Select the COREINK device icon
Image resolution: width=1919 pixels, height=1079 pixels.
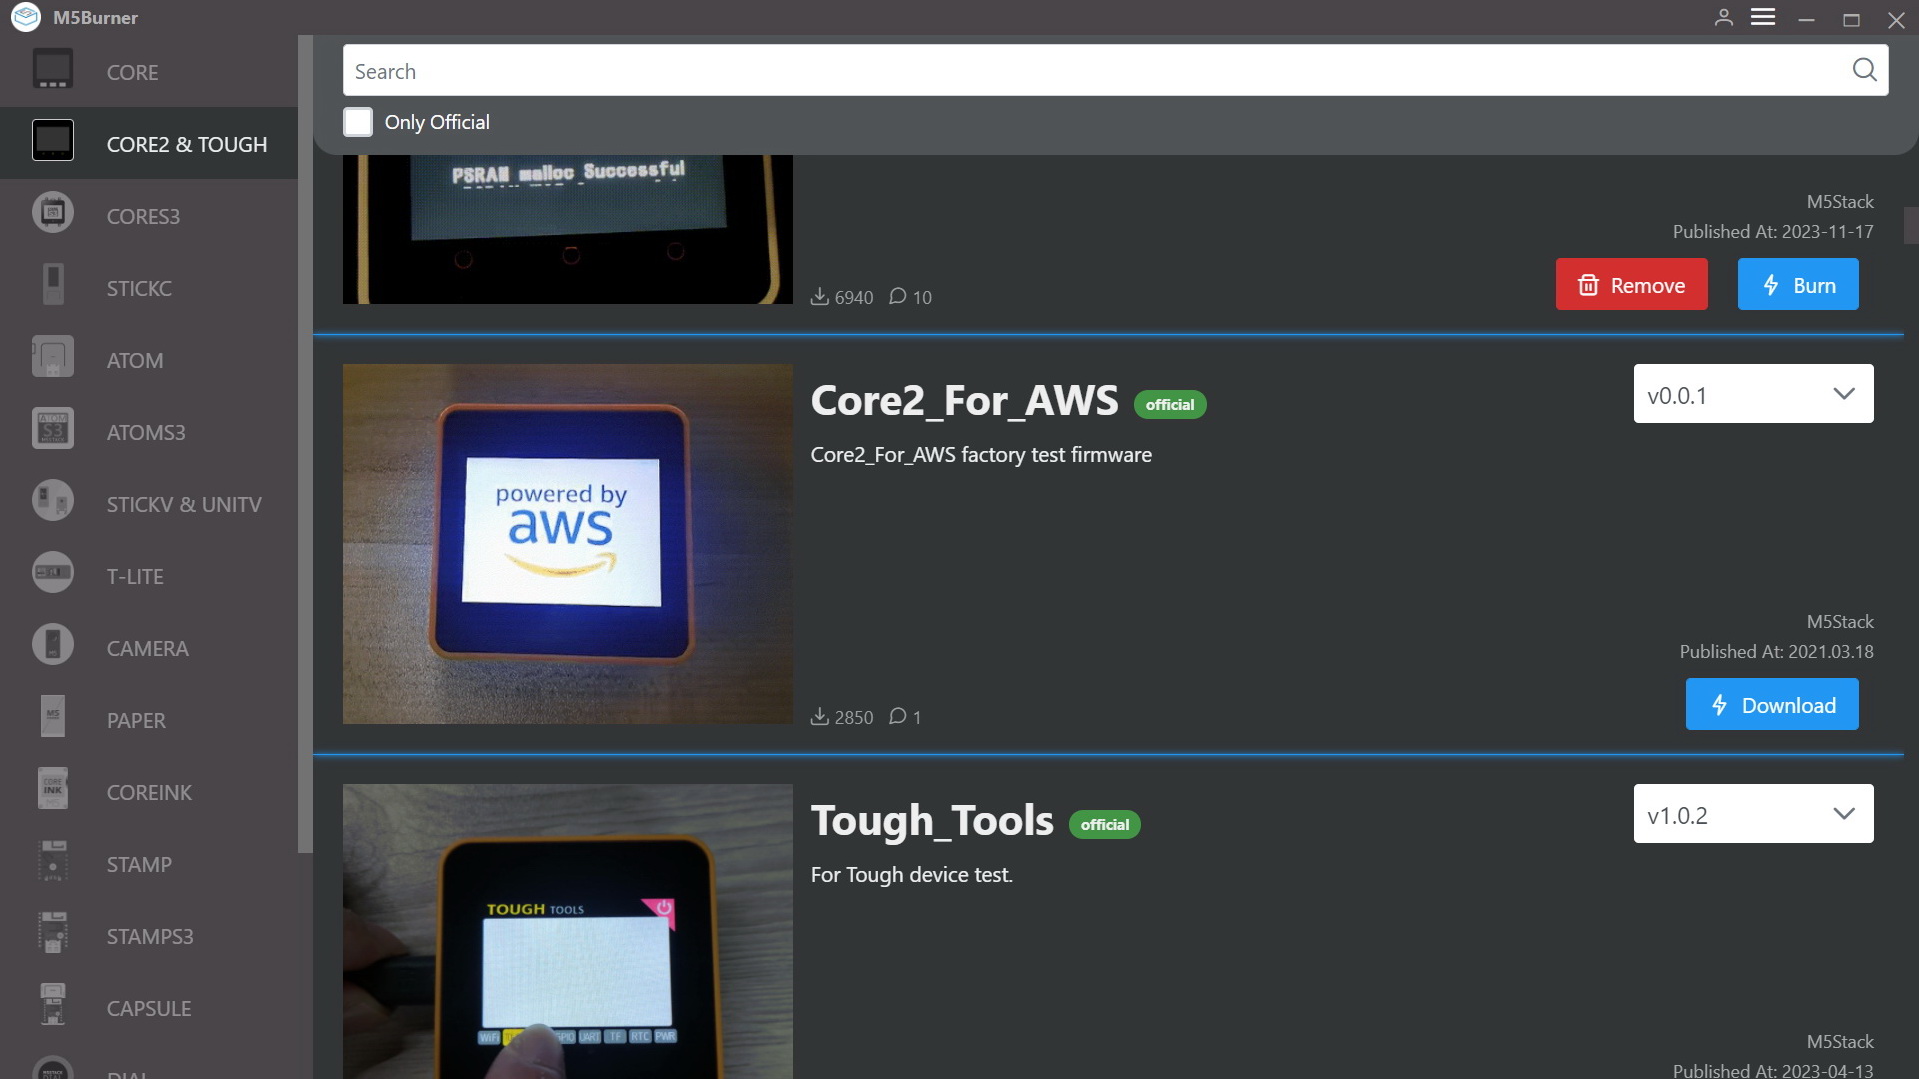coord(53,789)
